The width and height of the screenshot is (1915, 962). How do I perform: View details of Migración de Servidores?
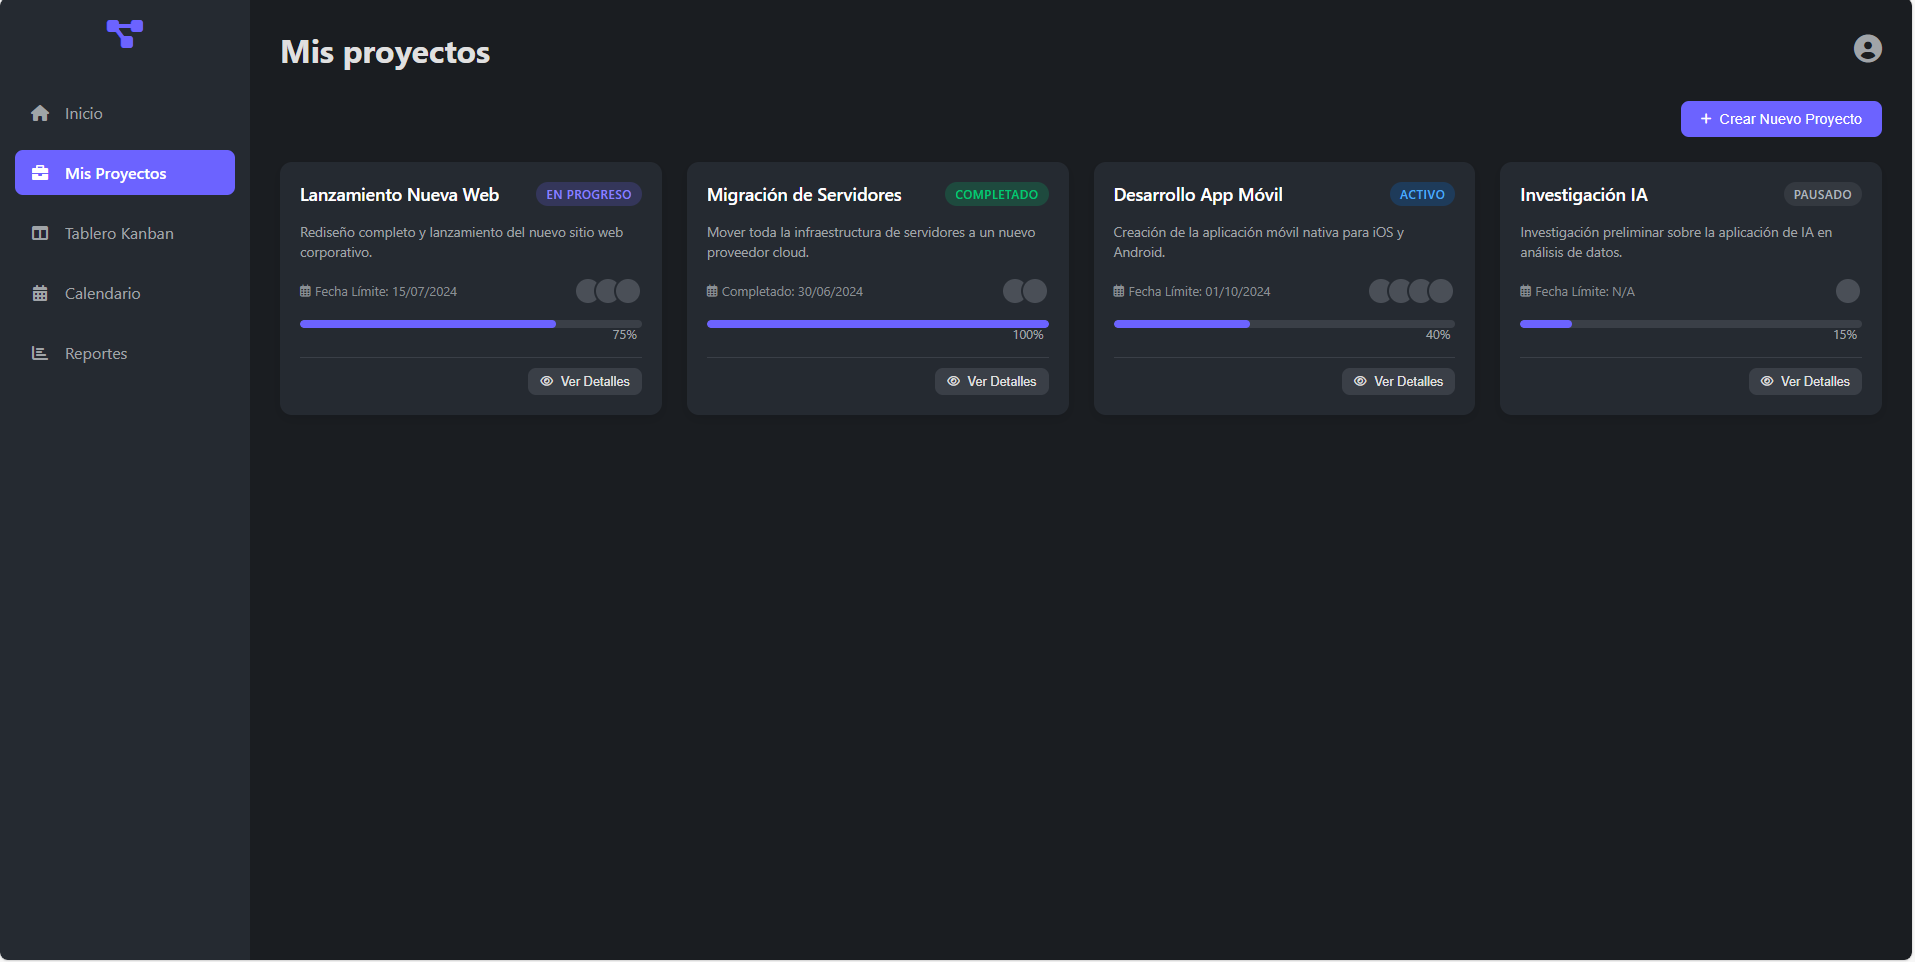(991, 382)
